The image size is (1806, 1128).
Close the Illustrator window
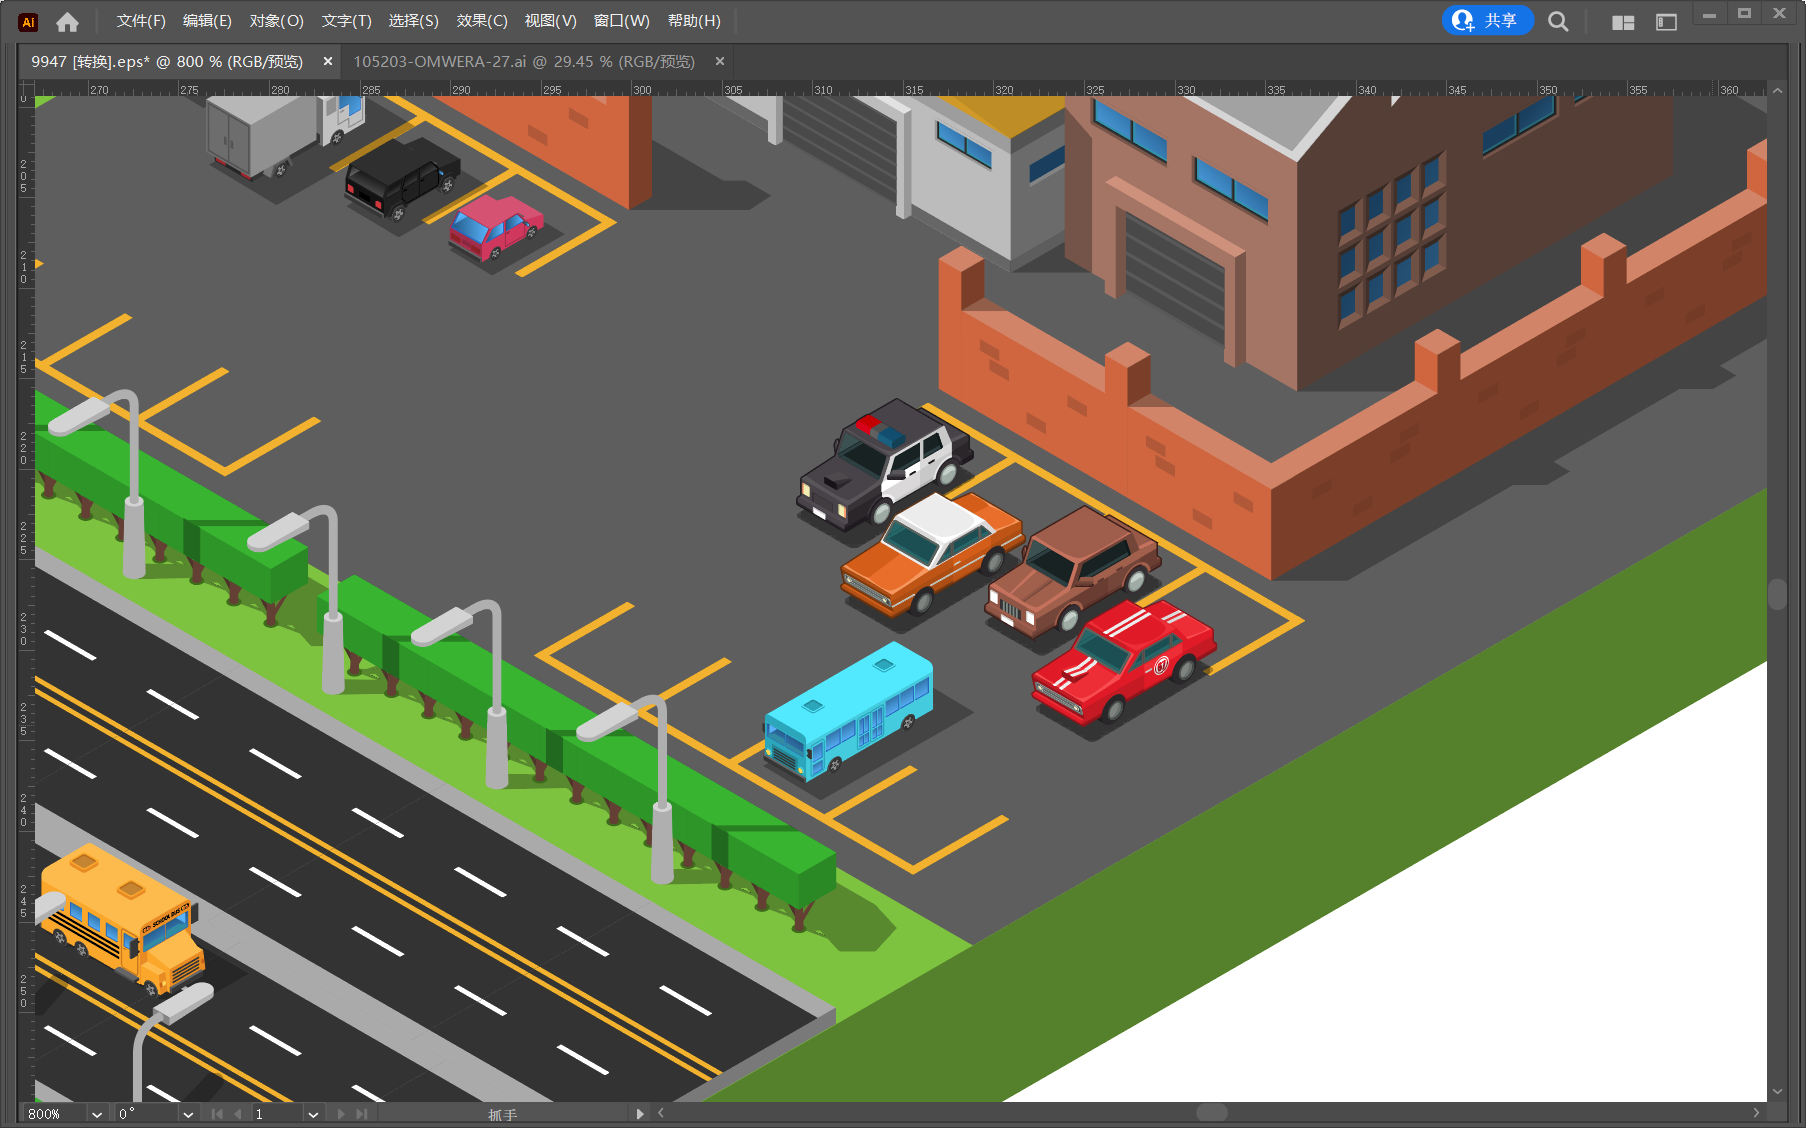1780,14
